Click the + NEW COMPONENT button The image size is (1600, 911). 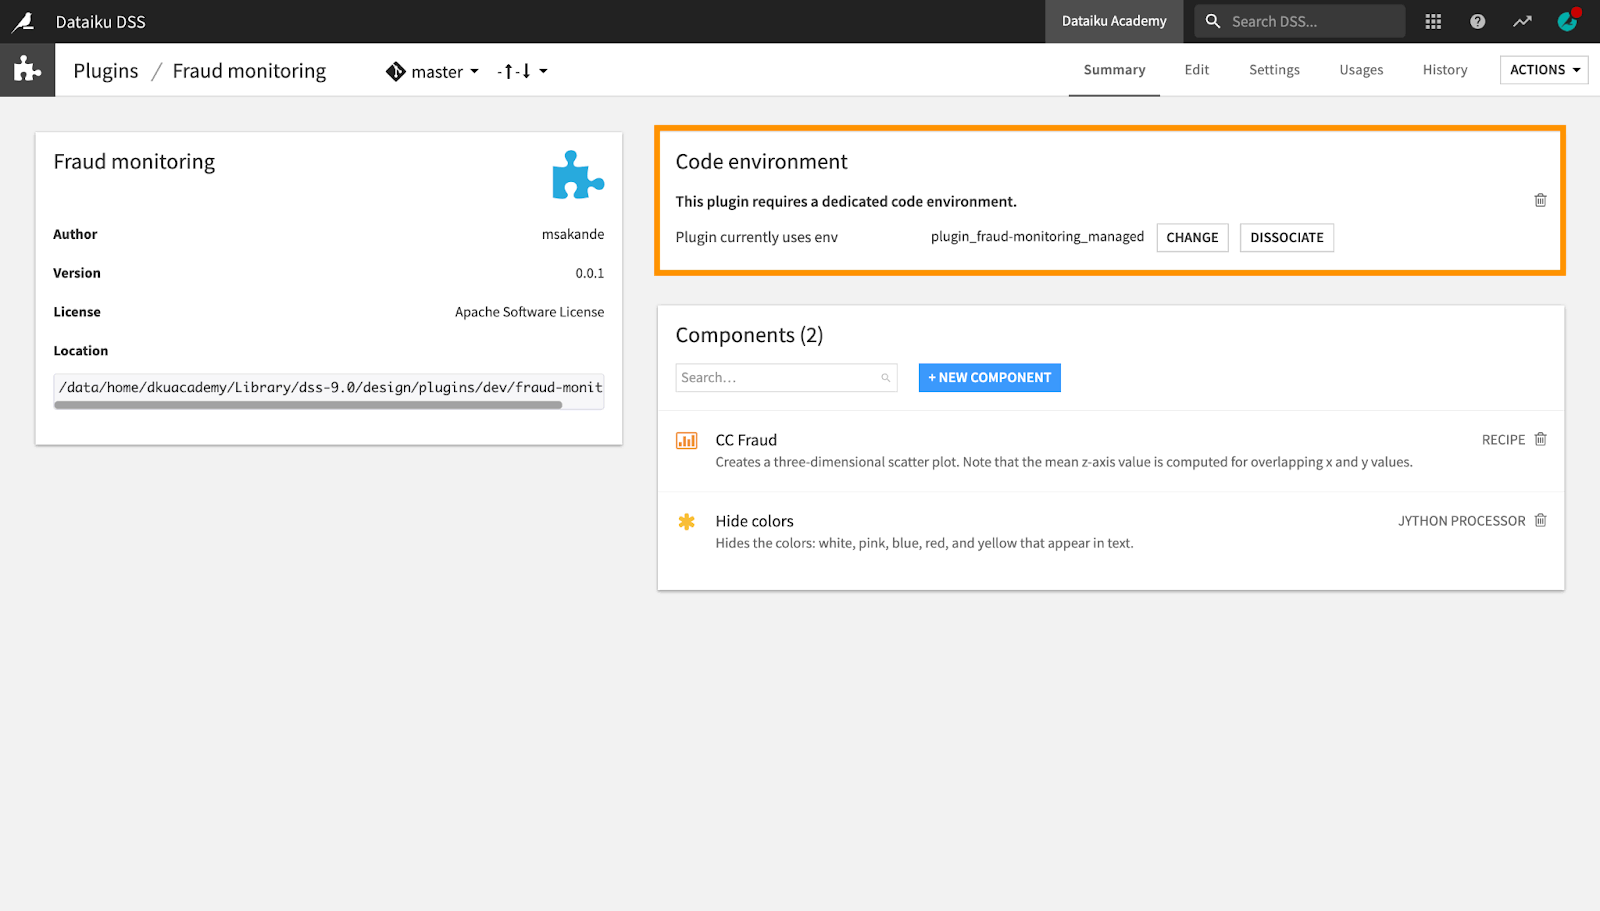tap(989, 378)
